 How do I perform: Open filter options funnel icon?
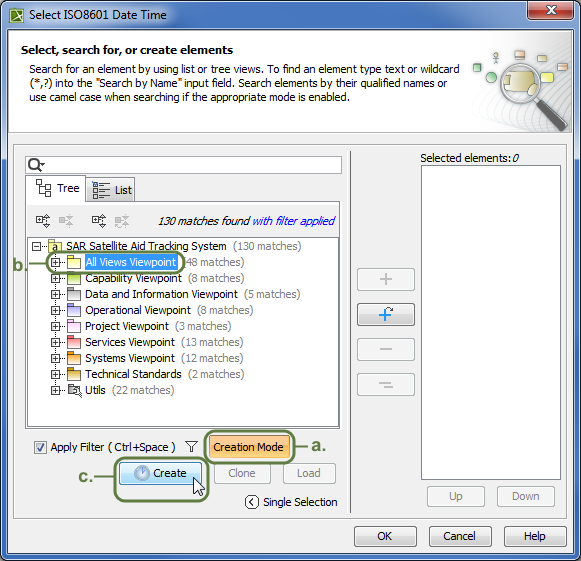pos(192,447)
